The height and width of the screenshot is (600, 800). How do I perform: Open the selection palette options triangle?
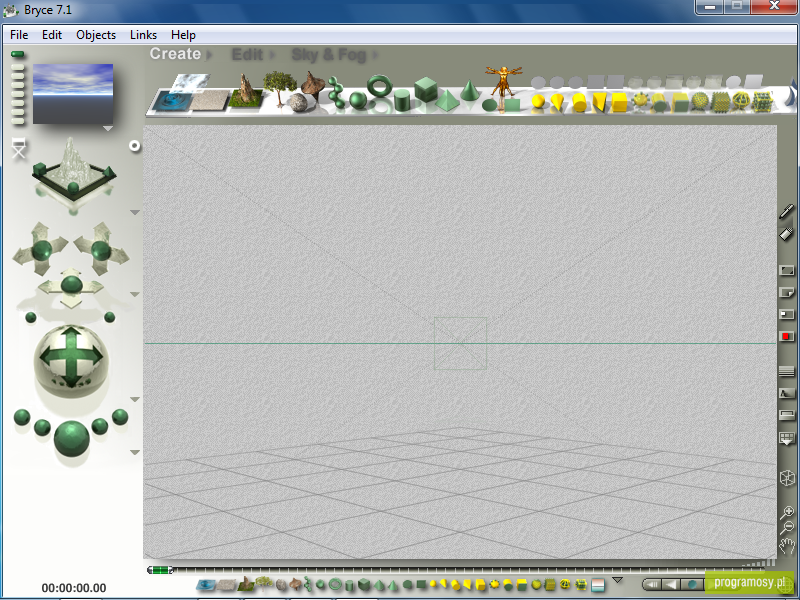pos(617,580)
